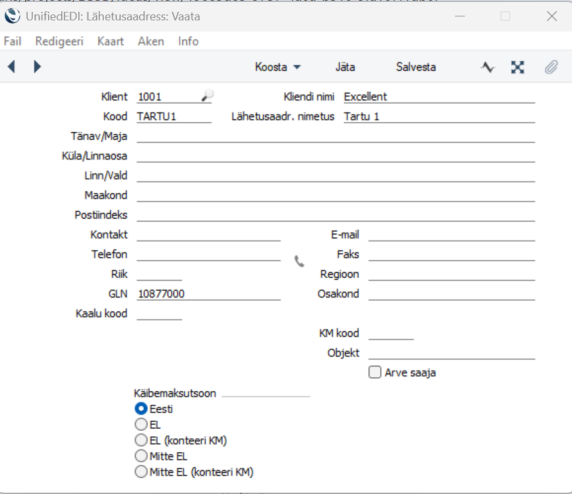Go to next record arrow

click(37, 67)
